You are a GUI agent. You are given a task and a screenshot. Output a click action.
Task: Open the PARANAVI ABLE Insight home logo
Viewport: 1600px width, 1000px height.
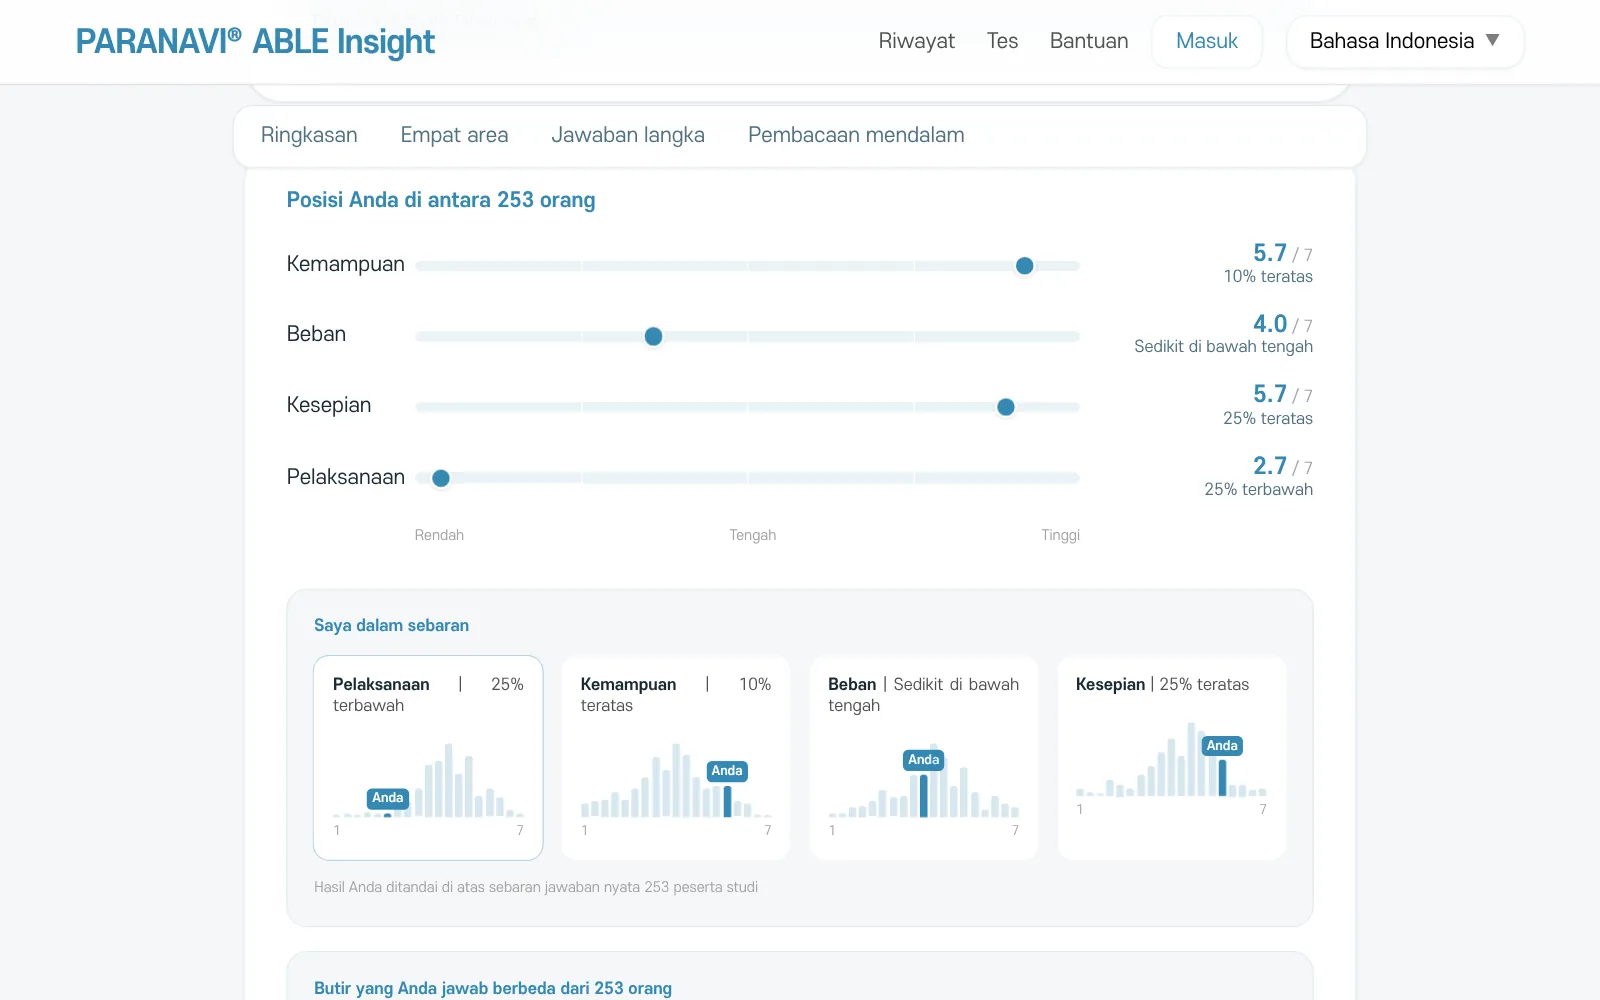[255, 41]
